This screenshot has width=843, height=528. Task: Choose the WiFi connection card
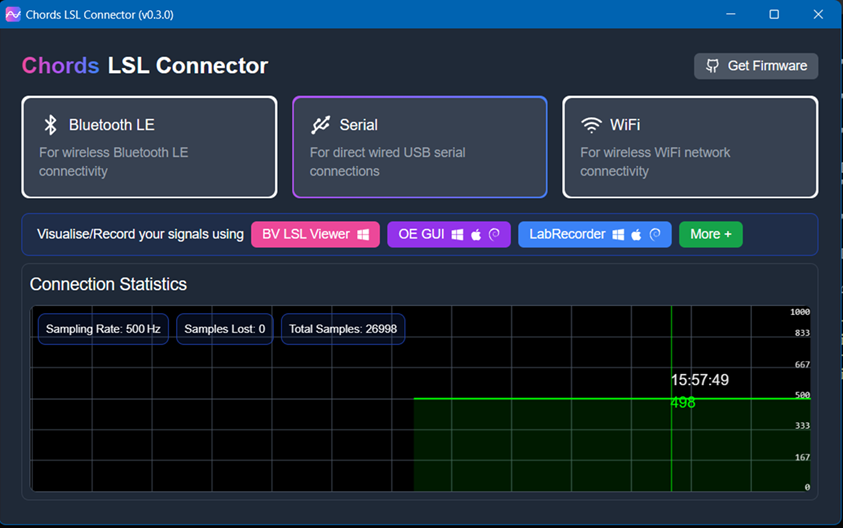[690, 147]
